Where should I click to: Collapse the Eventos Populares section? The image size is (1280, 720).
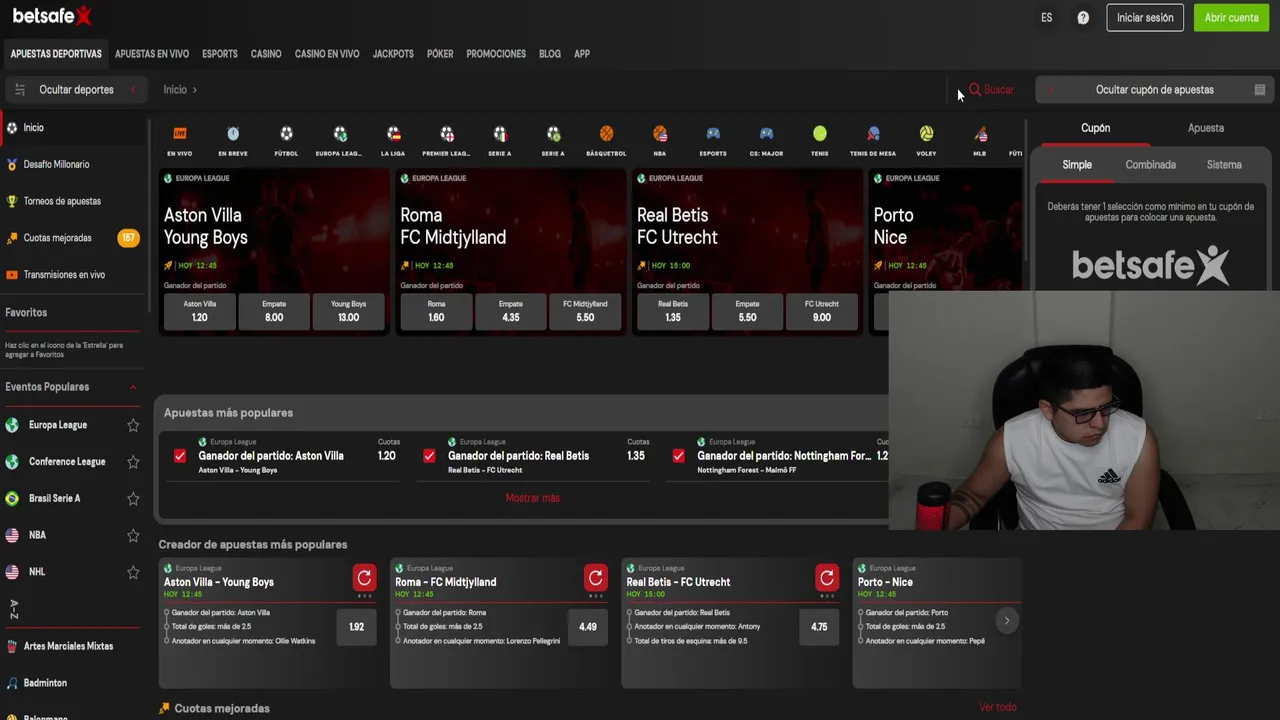click(x=133, y=387)
